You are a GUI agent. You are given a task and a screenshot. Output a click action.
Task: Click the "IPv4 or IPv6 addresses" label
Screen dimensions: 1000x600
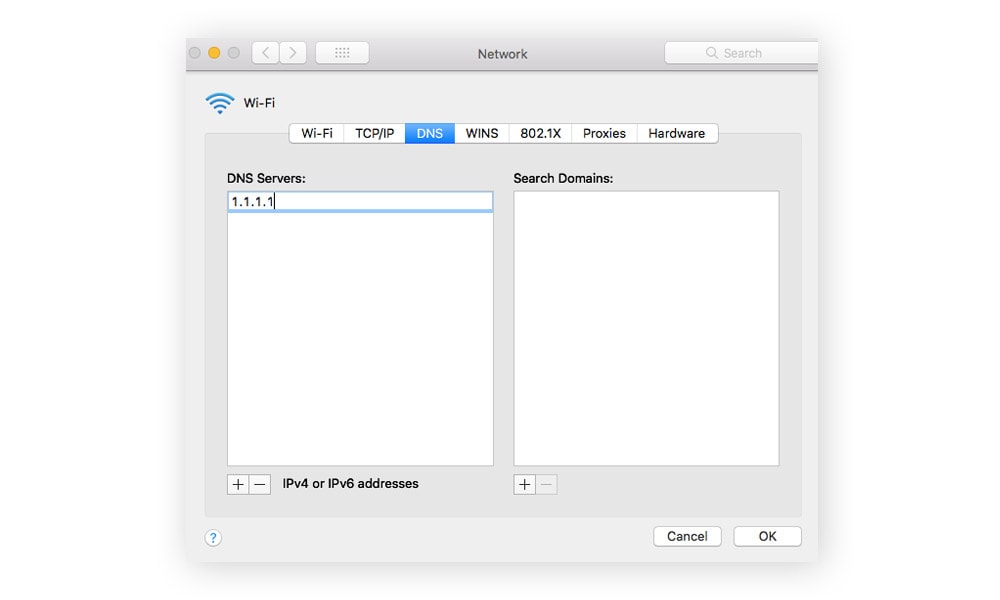(351, 483)
